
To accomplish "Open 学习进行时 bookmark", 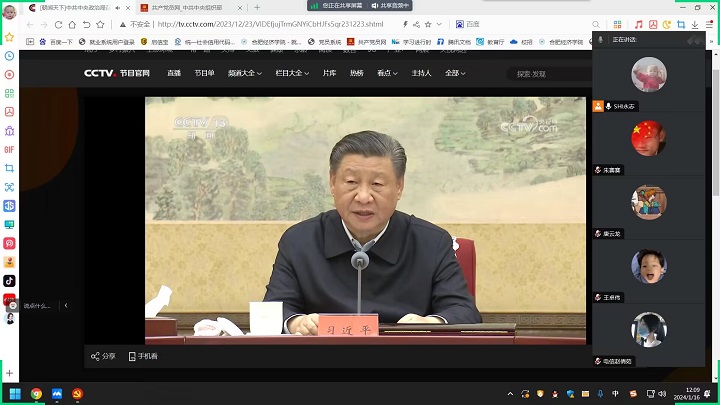I will [411, 42].
